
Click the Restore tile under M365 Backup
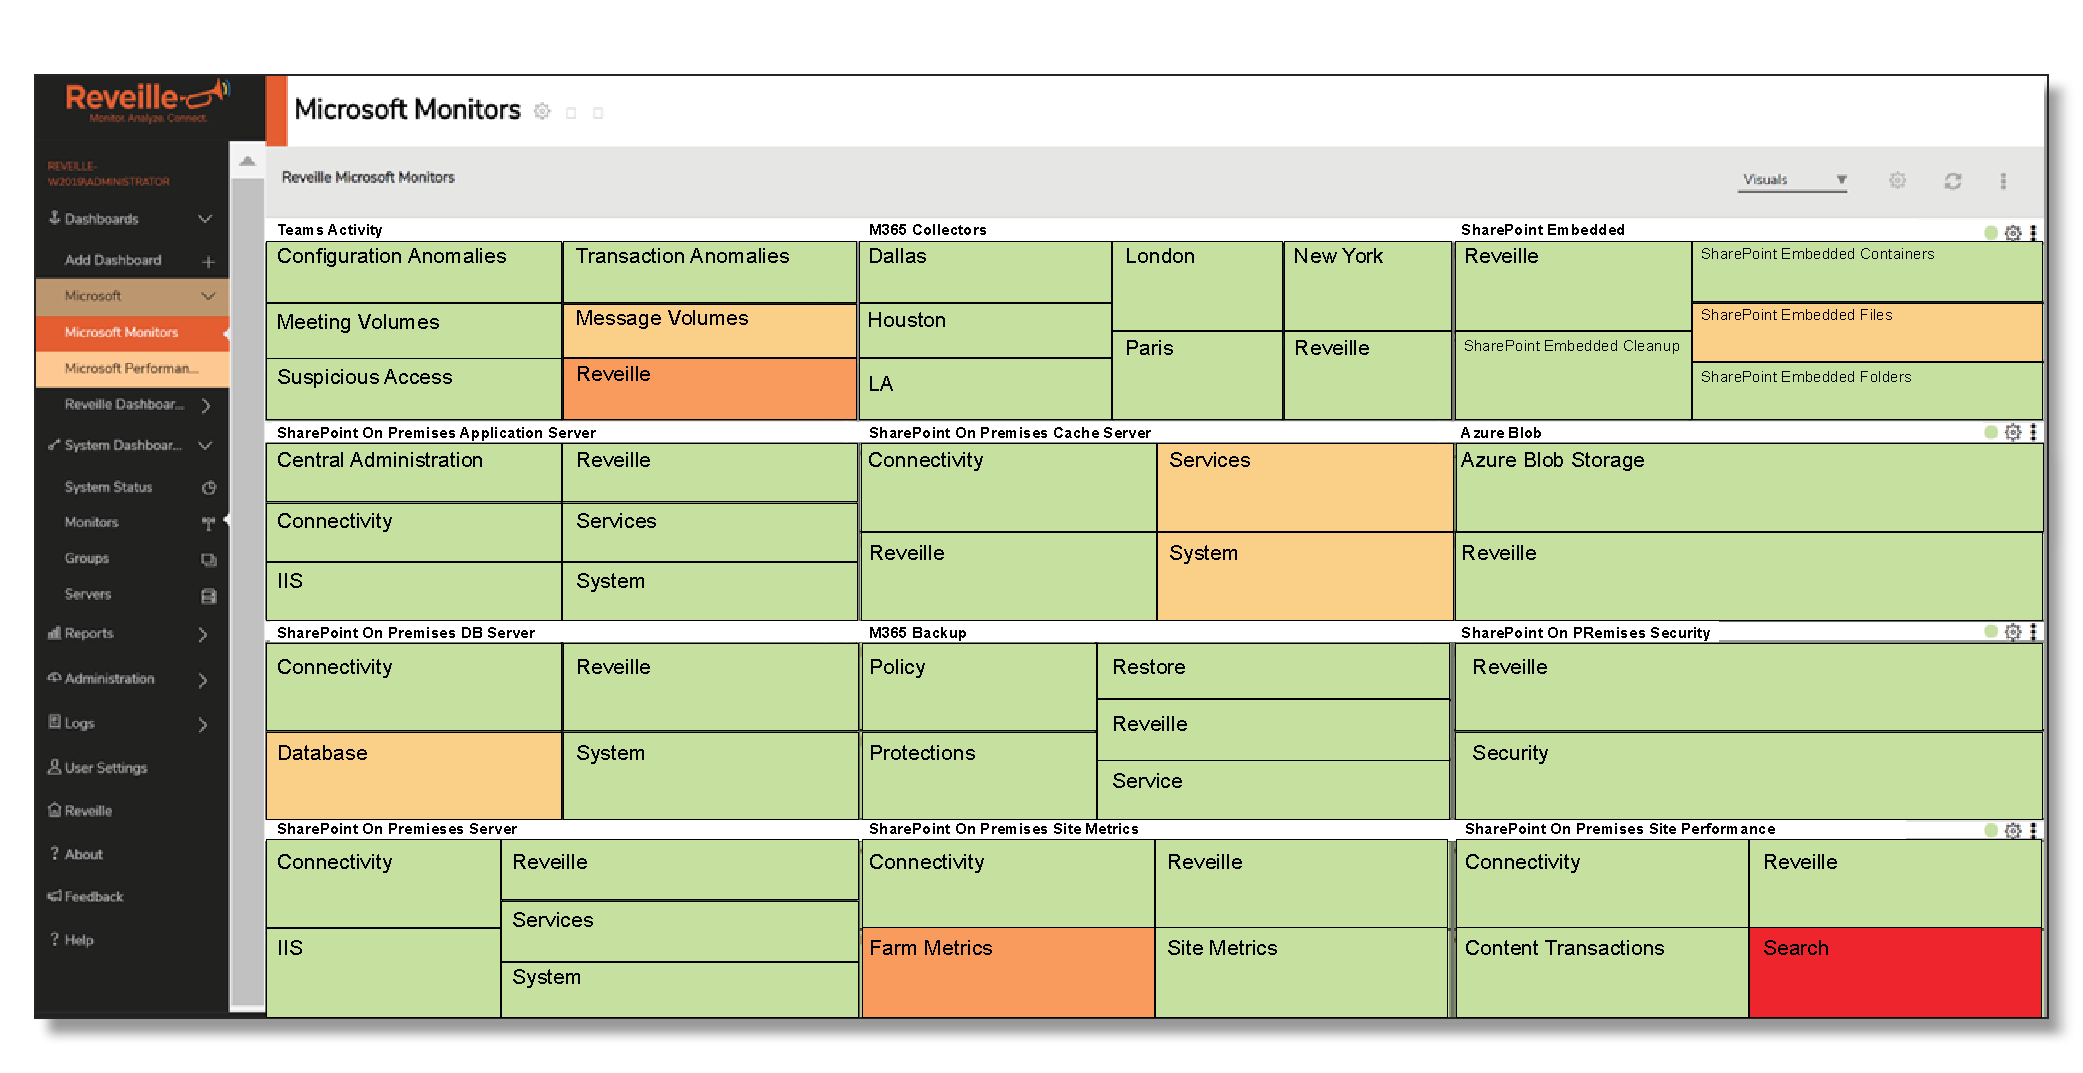tap(1273, 671)
